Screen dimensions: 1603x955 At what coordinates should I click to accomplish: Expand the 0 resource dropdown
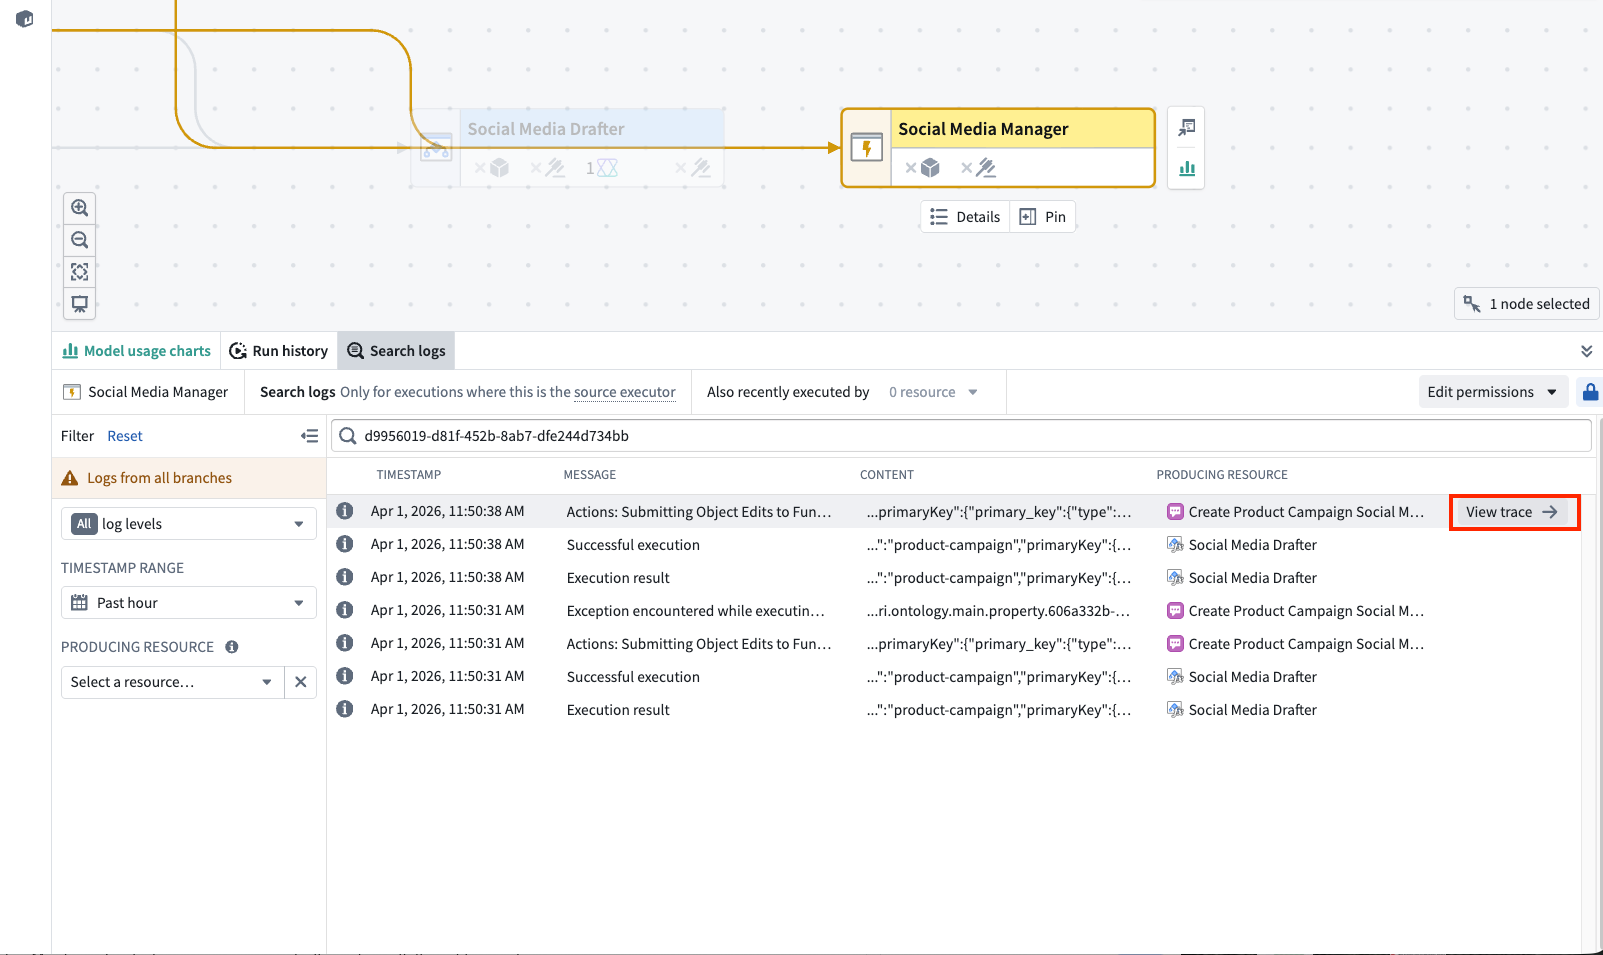[932, 391]
